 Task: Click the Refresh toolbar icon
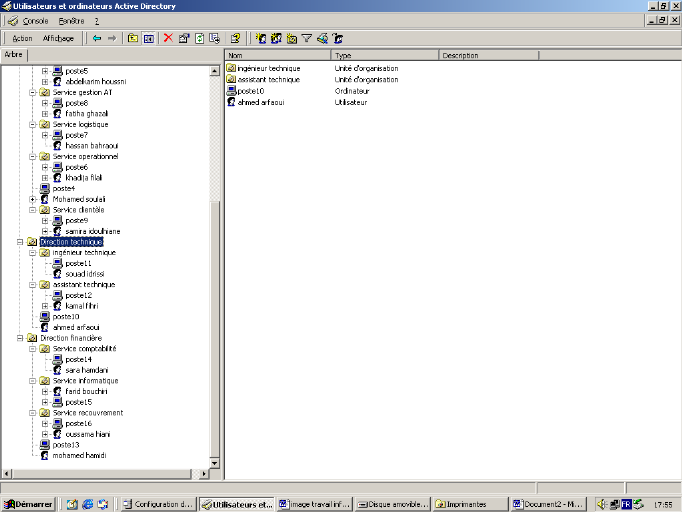point(200,38)
